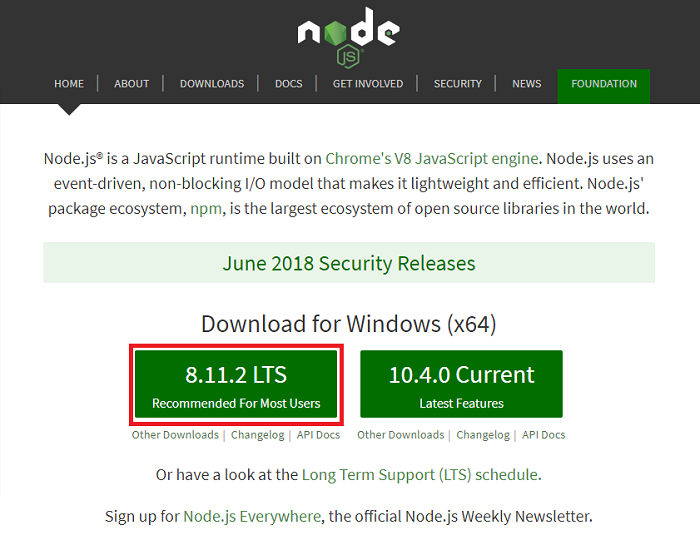Viewport: 700px width, 555px height.
Task: Open the HOME navigation item
Action: coord(69,84)
